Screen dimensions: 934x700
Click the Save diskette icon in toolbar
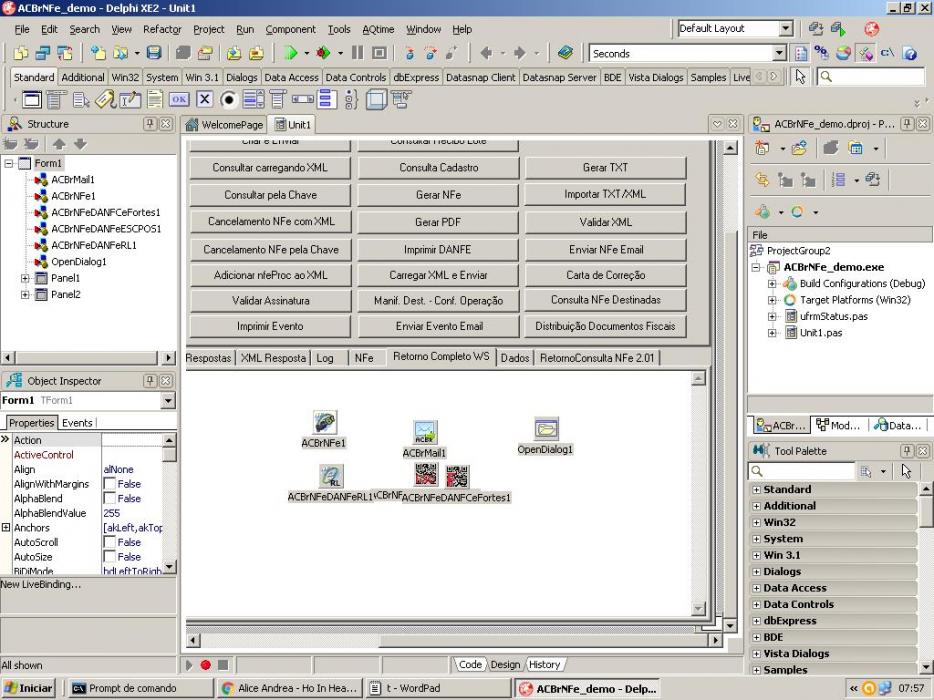coord(154,54)
